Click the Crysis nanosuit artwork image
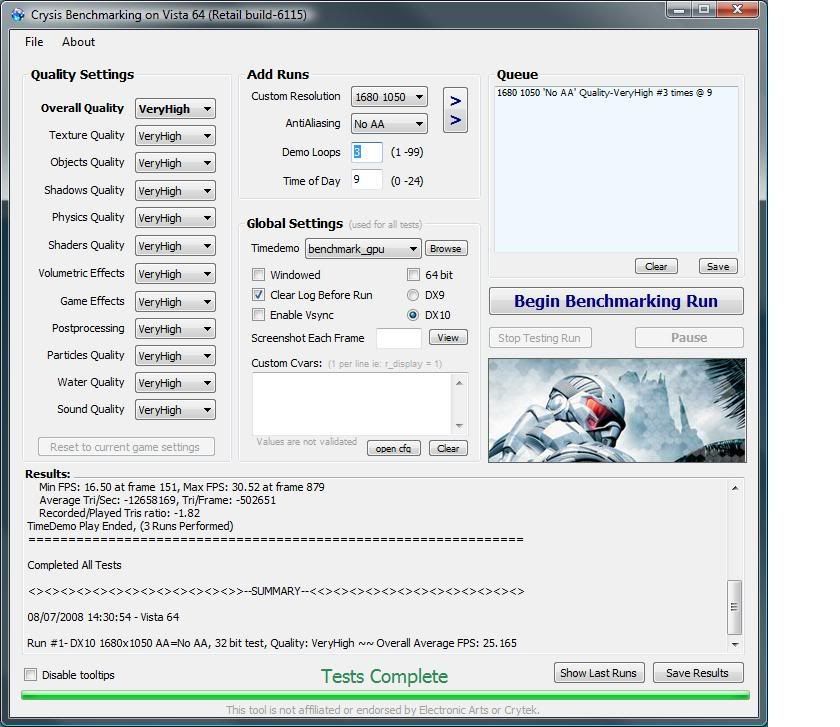The image size is (840, 727). click(x=617, y=410)
